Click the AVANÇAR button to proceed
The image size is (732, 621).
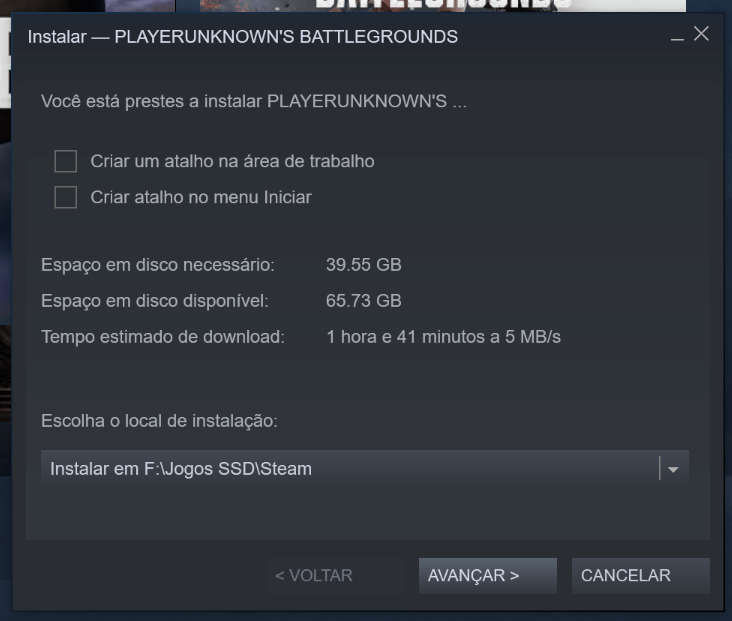pos(487,576)
